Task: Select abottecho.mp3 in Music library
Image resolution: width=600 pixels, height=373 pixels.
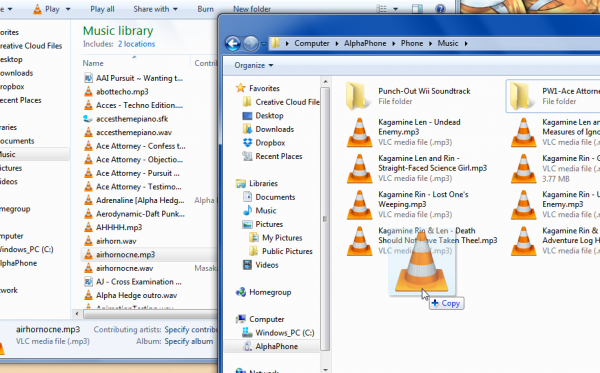Action: 116,92
